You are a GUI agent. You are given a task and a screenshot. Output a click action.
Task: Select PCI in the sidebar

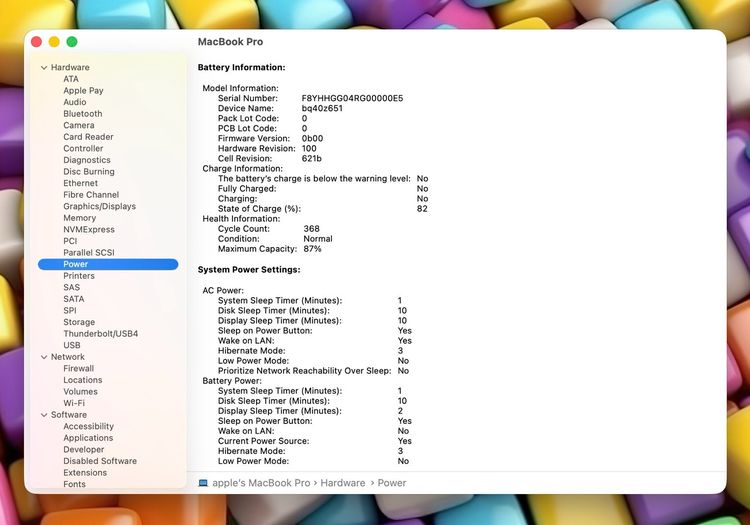[70, 241]
